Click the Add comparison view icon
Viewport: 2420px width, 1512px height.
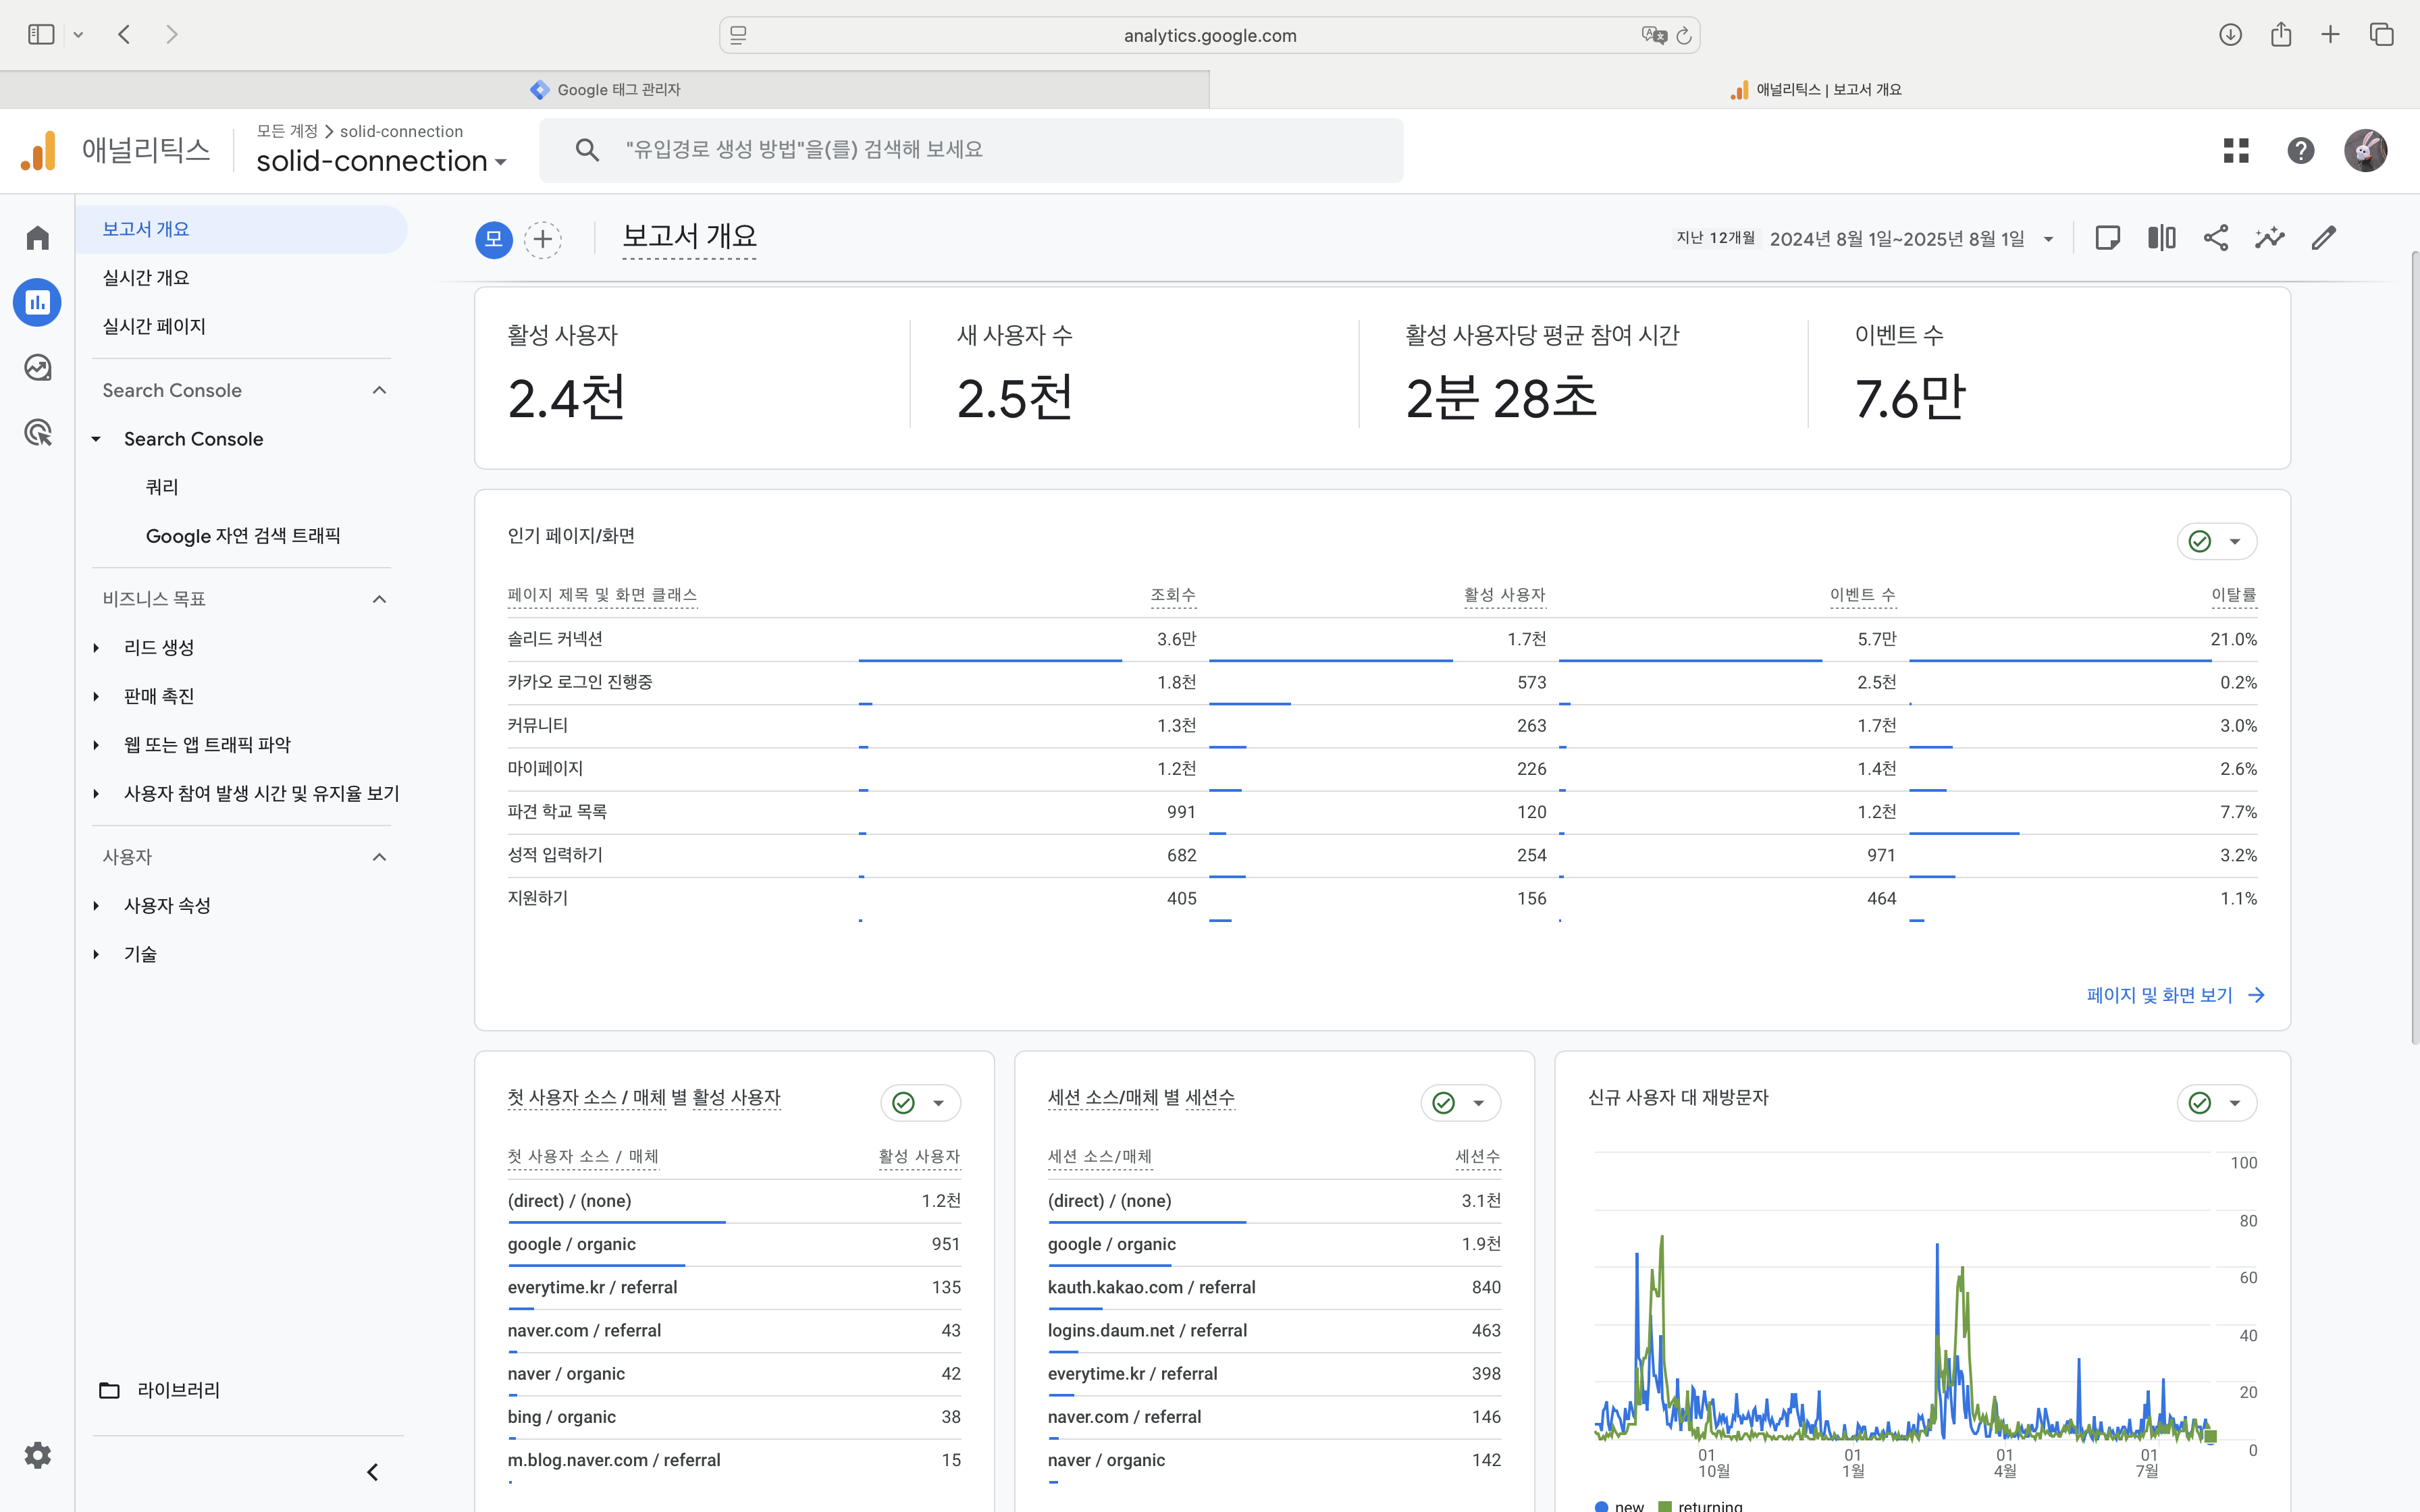pyautogui.click(x=2162, y=238)
